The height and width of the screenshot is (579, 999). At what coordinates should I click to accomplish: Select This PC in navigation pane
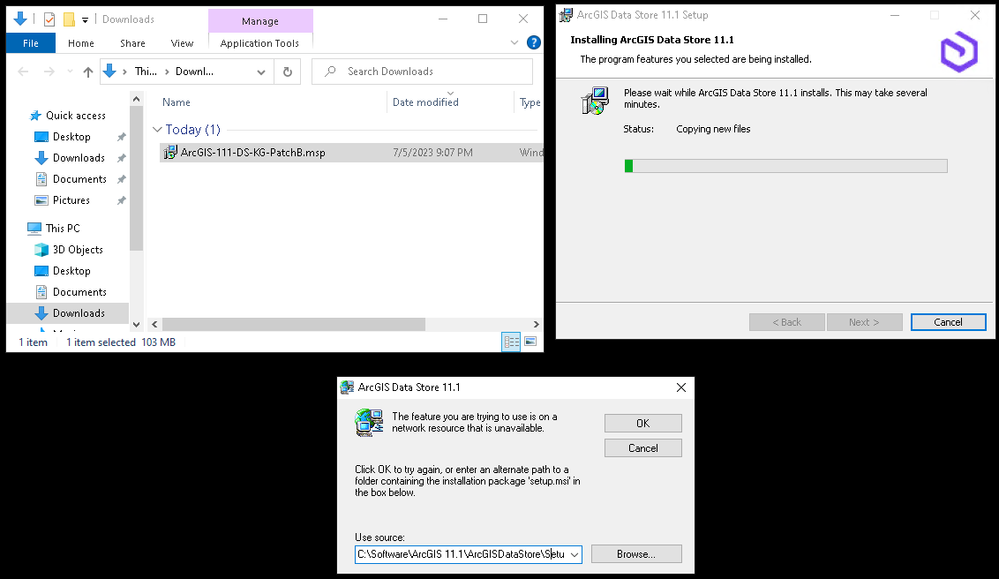point(62,228)
